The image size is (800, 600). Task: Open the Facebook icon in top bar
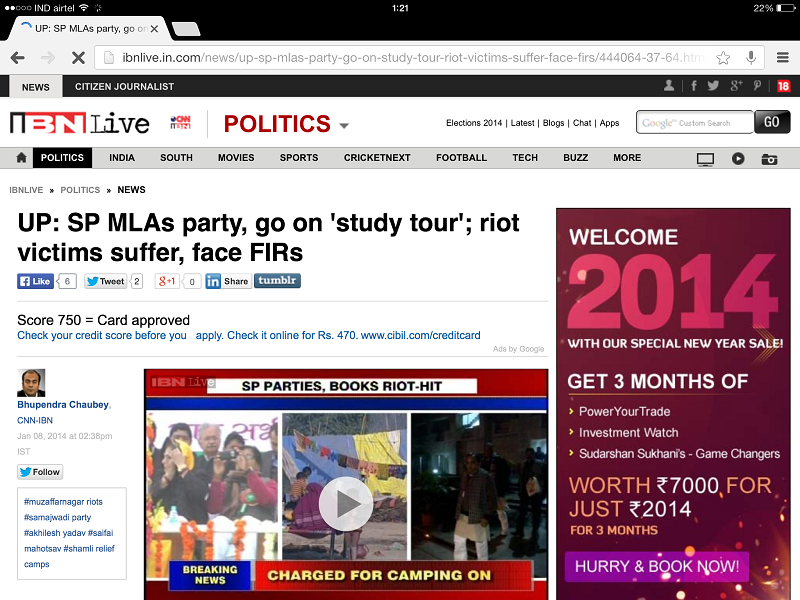[694, 86]
